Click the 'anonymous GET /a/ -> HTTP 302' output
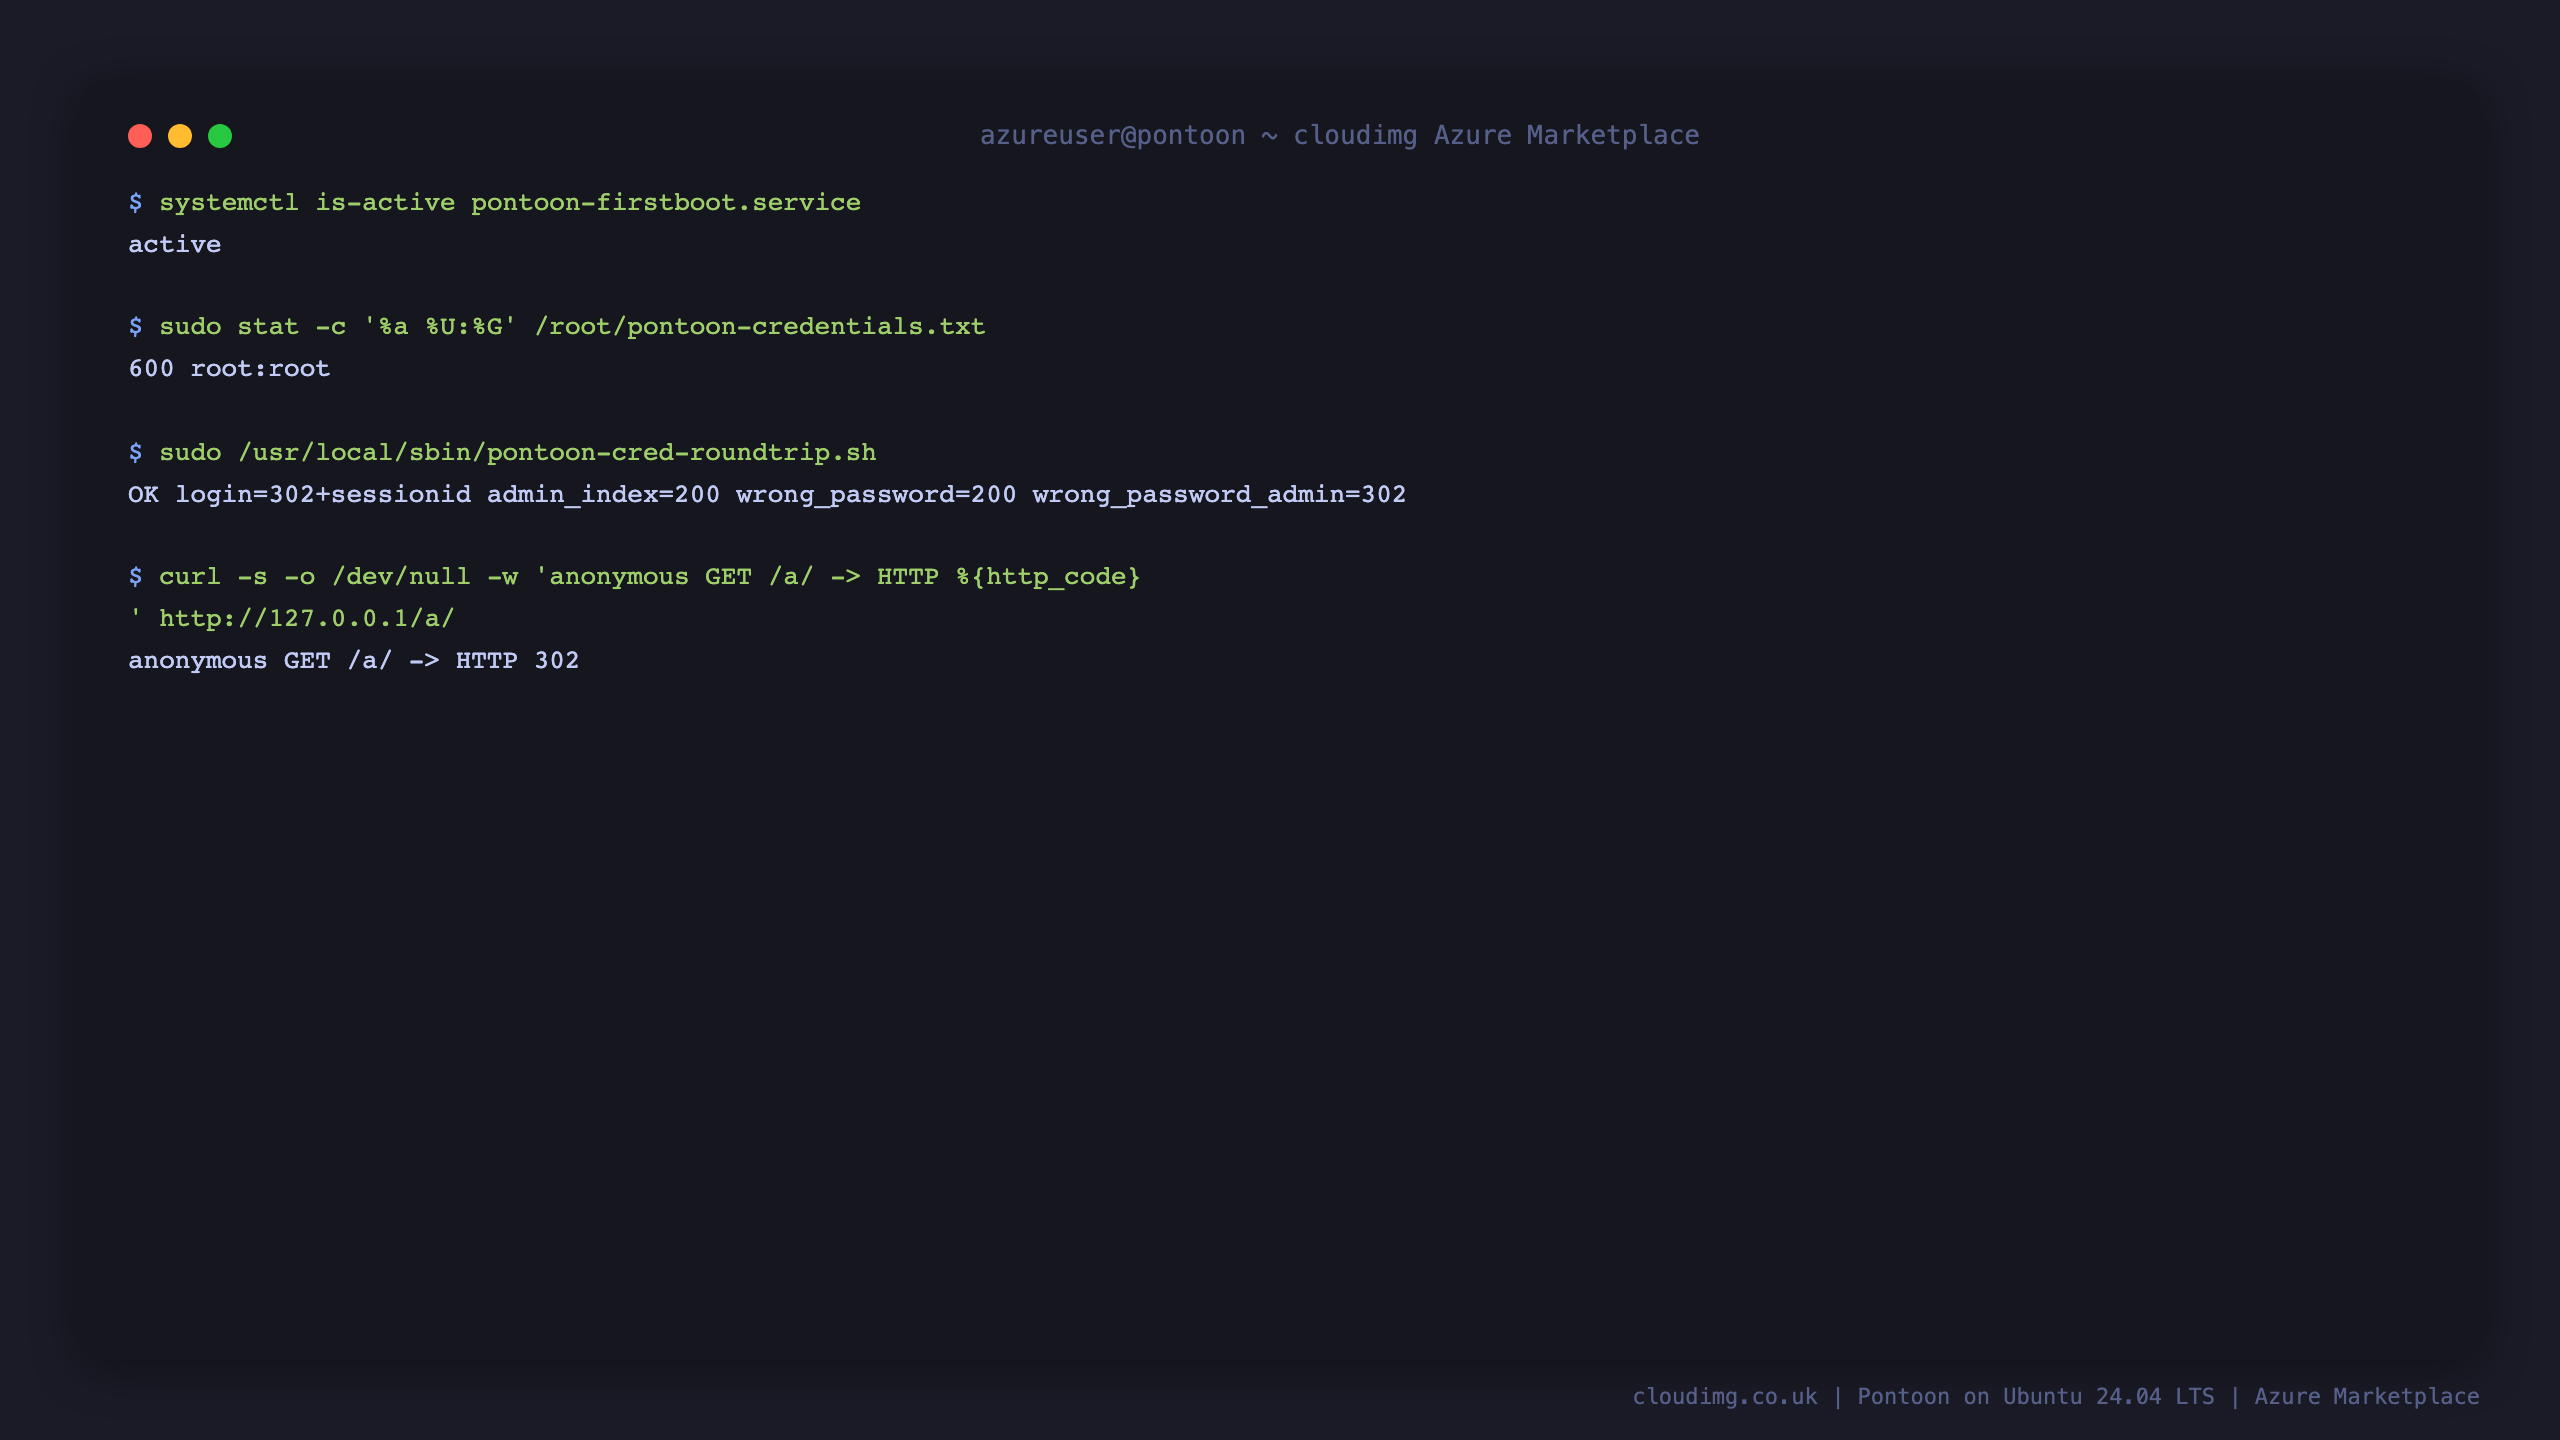2560x1440 pixels. point(354,660)
